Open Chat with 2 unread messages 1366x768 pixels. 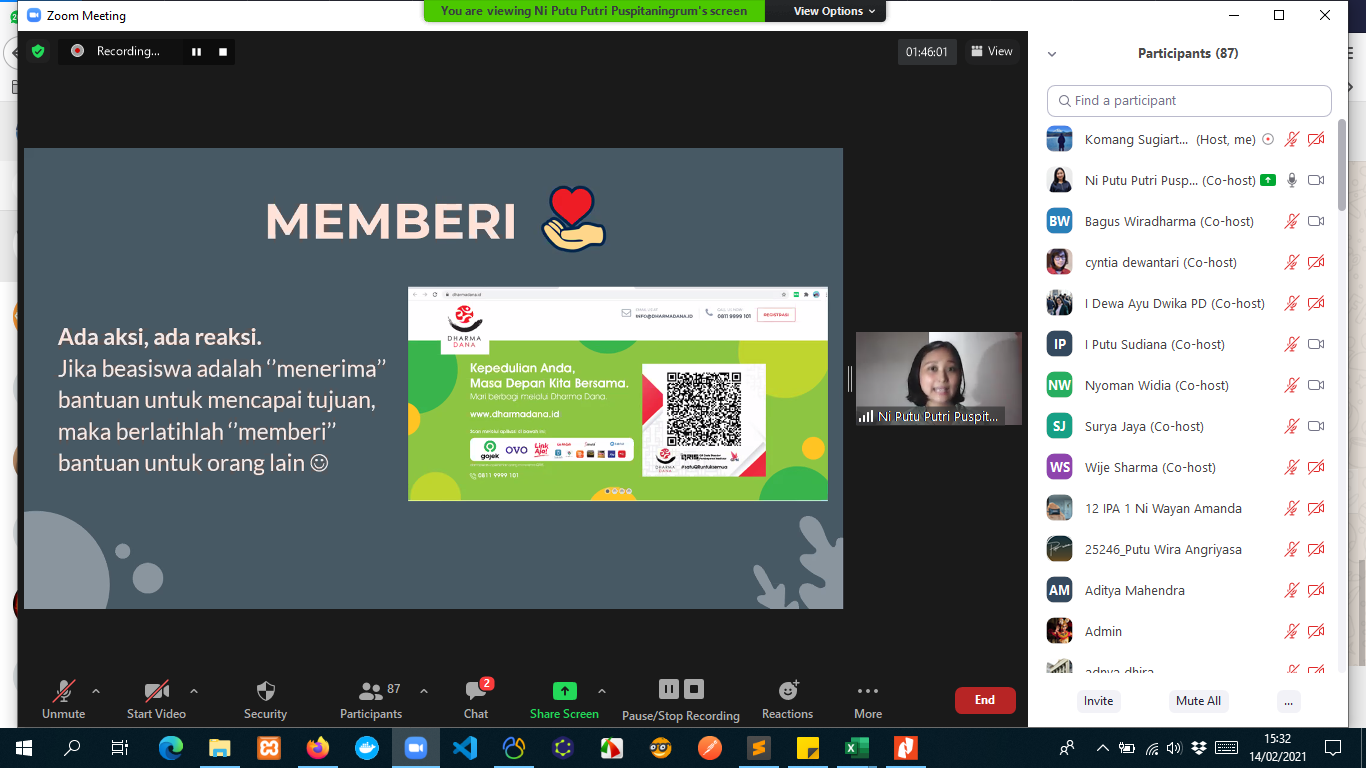[x=476, y=692]
